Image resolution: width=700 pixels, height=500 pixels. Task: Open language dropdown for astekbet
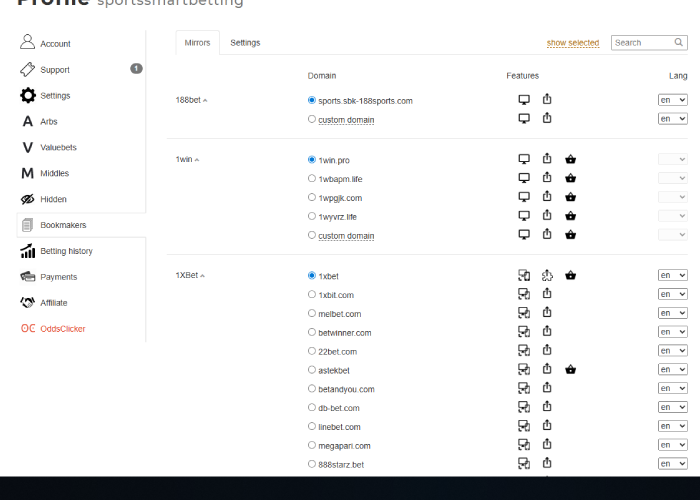(x=672, y=370)
